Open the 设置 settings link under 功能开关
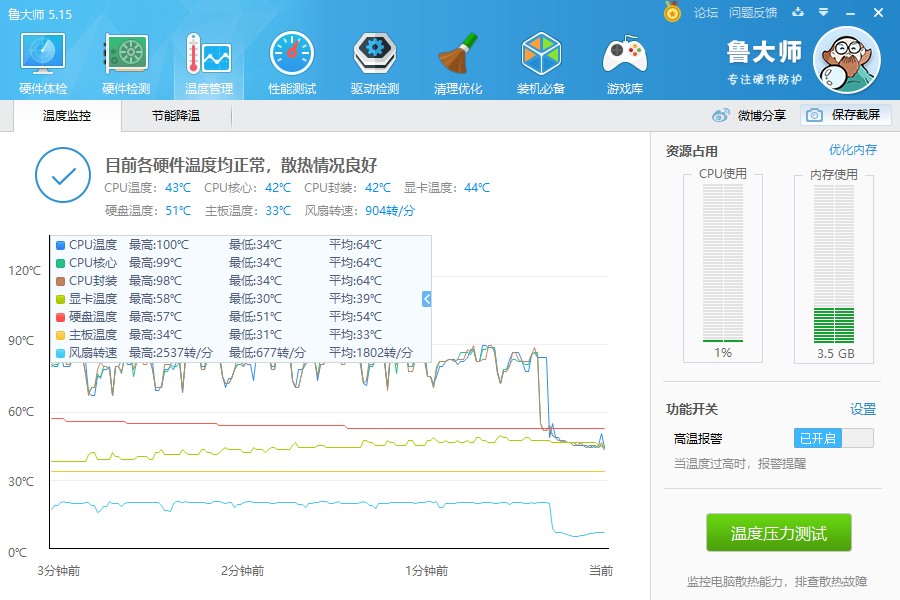Screen dimensions: 900x600 point(863,409)
